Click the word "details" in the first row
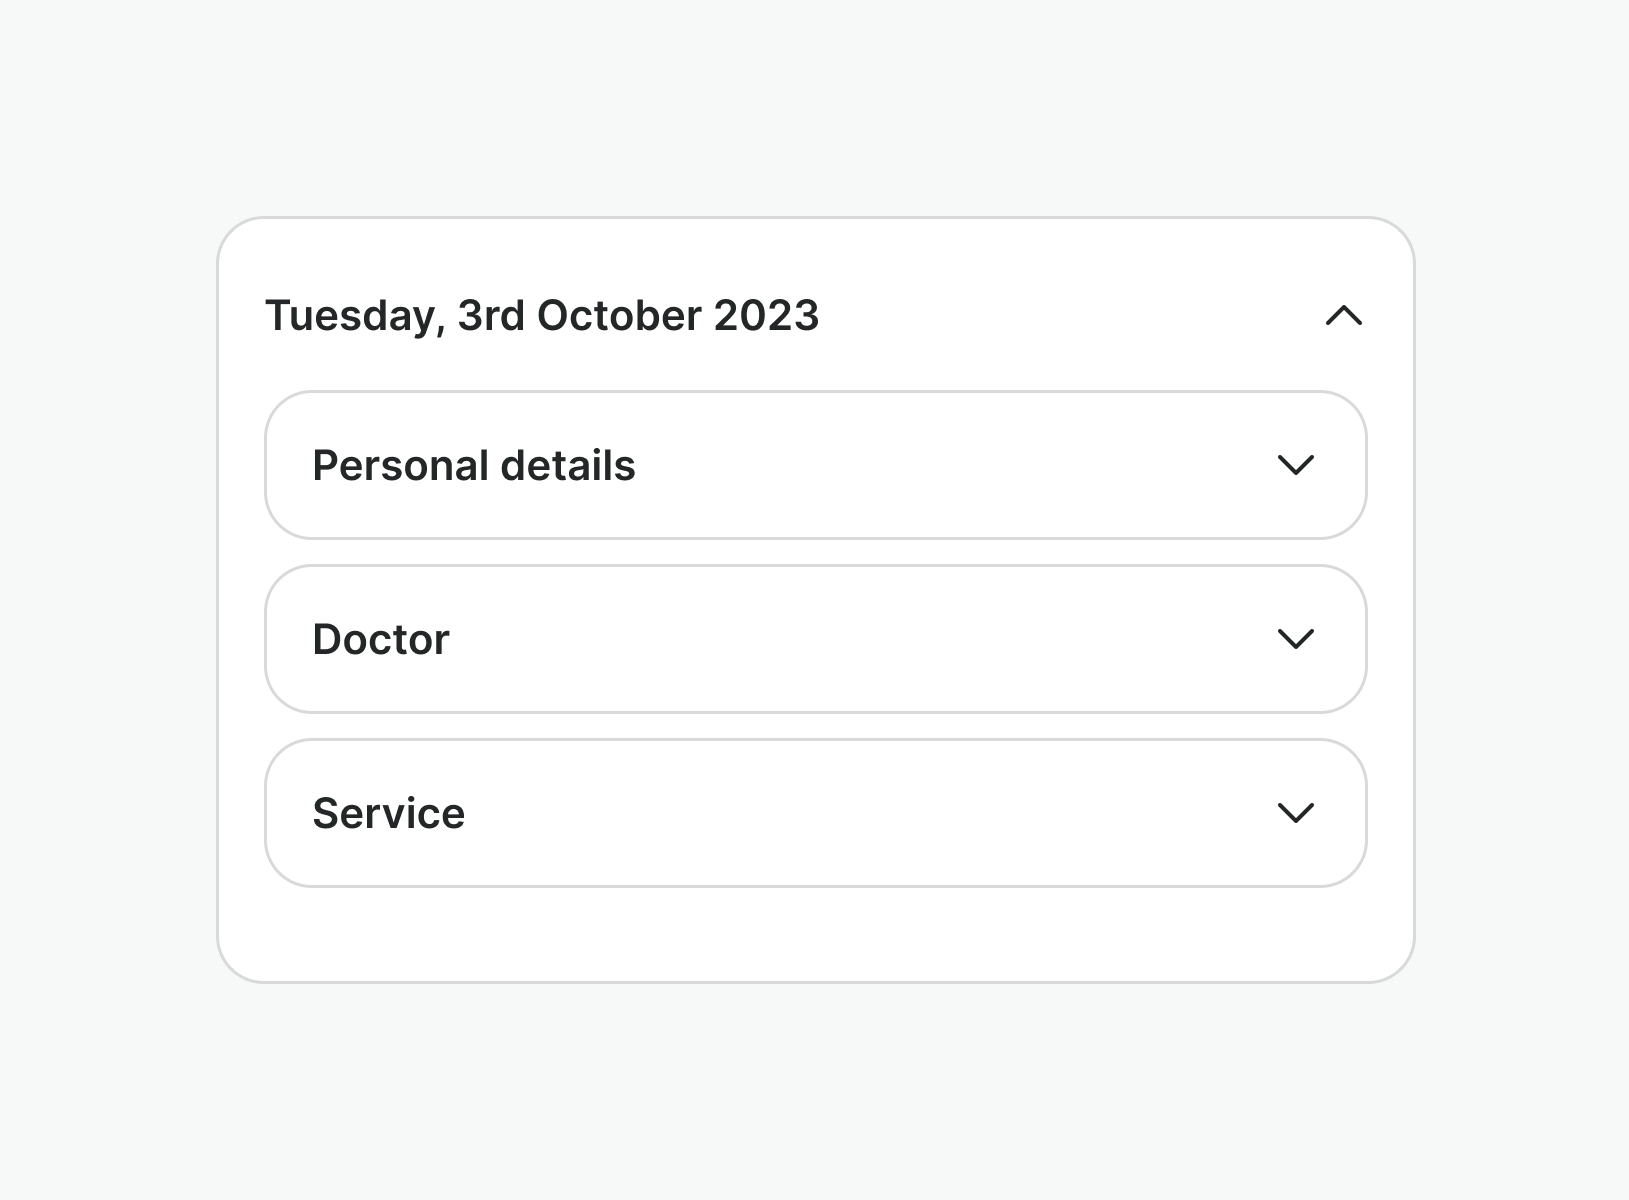Image resolution: width=1629 pixels, height=1200 pixels. tap(567, 466)
